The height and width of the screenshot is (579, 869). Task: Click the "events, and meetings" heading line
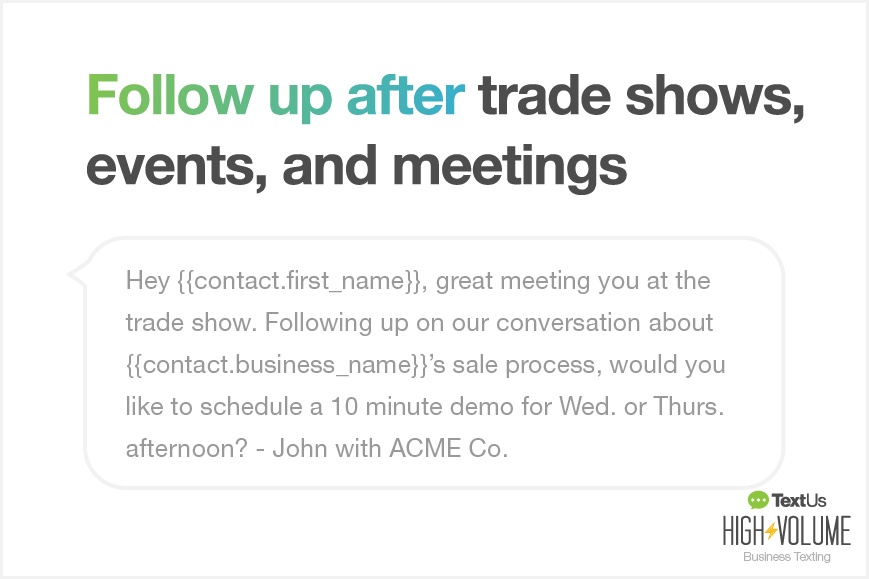coord(356,166)
